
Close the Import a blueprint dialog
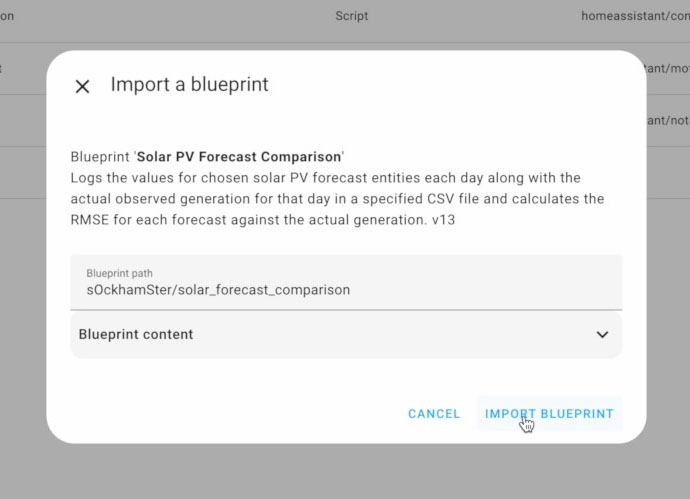pyautogui.click(x=82, y=86)
